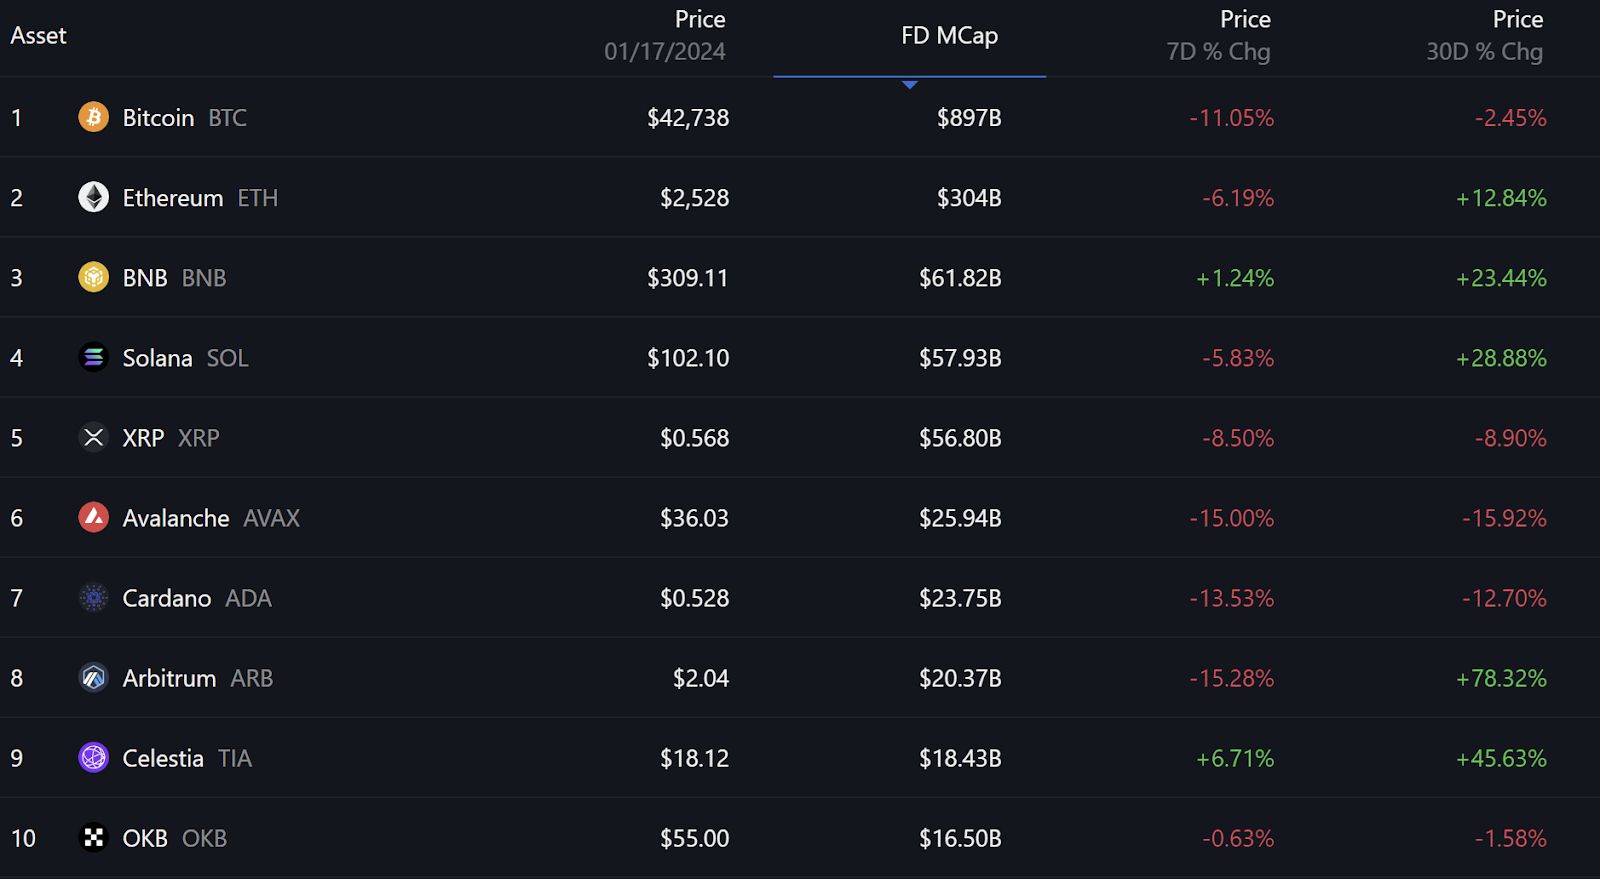The image size is (1600, 879).
Task: Click the Ethereum logo icon
Action: 94,197
